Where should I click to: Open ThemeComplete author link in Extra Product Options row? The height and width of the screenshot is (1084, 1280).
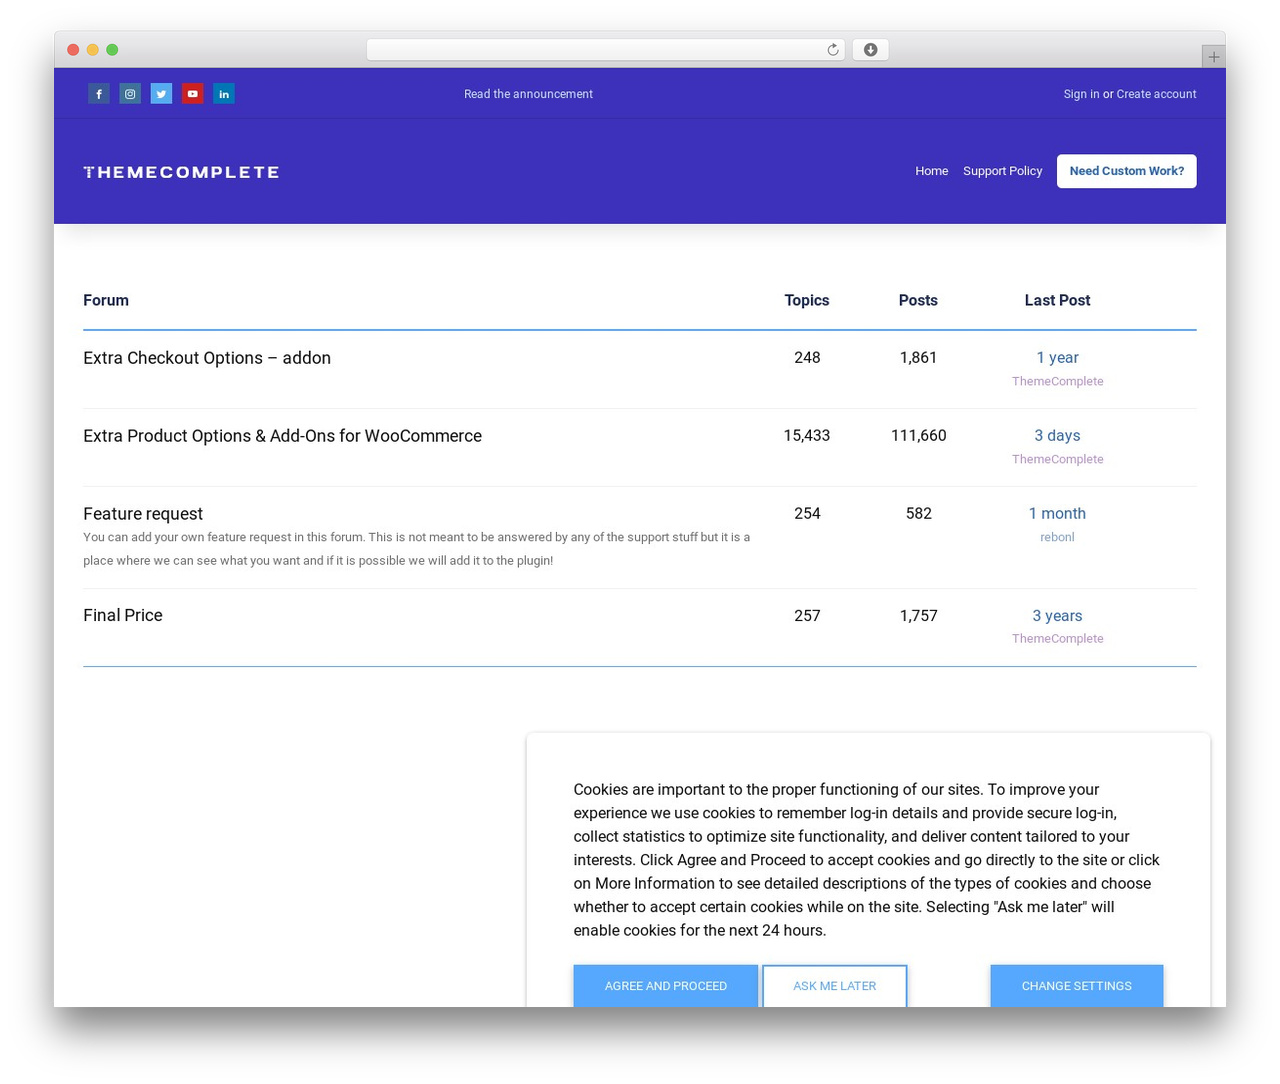[x=1057, y=459]
